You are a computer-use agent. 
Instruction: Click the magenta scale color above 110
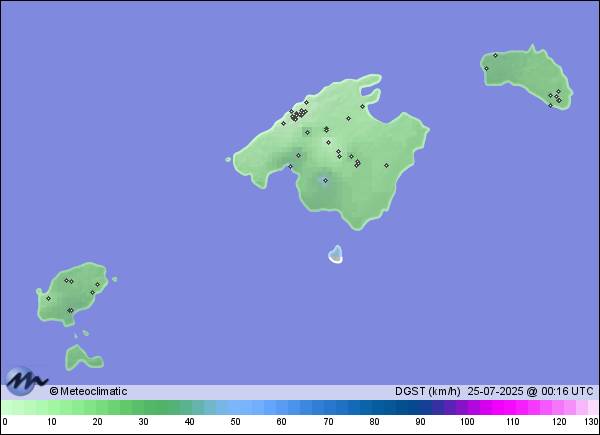(x=513, y=407)
